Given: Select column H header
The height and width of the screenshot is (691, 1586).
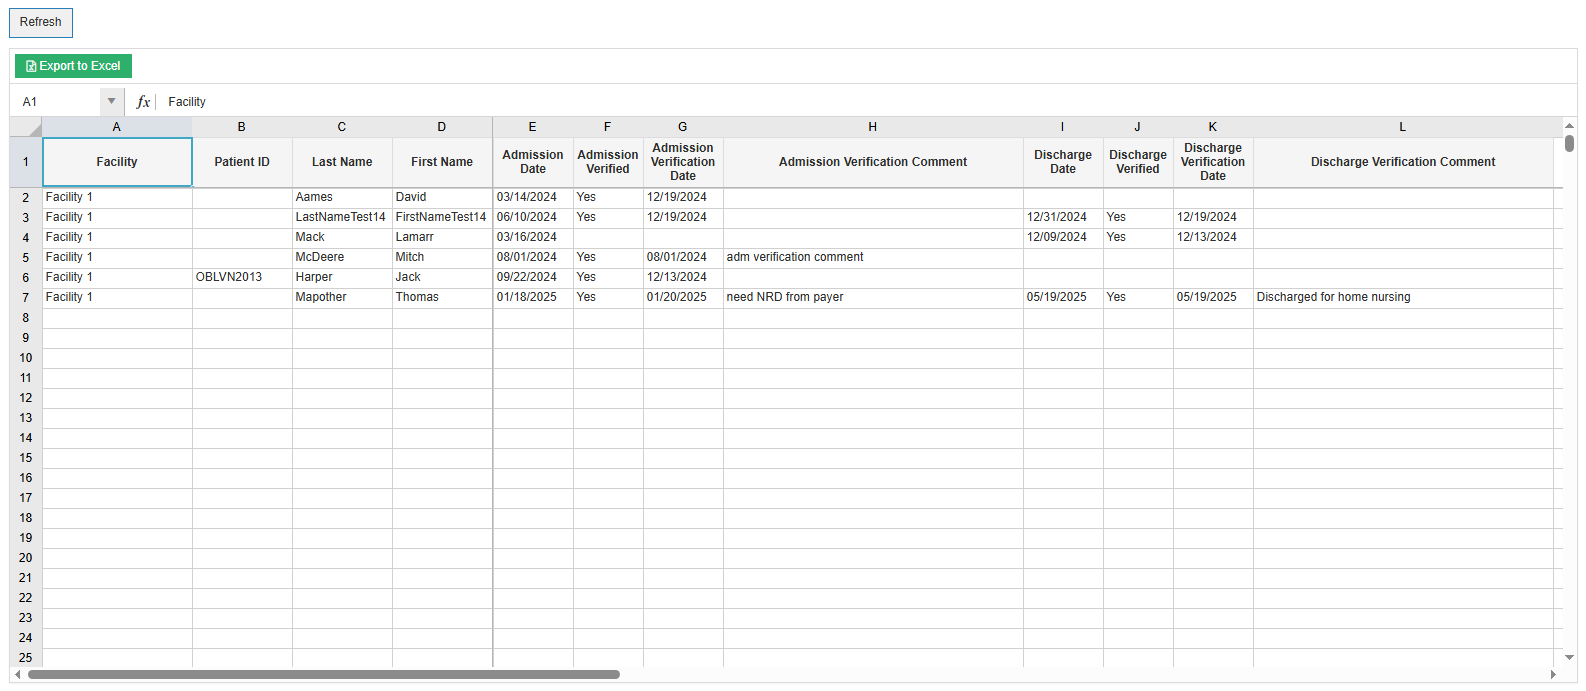Looking at the screenshot, I should coord(873,127).
